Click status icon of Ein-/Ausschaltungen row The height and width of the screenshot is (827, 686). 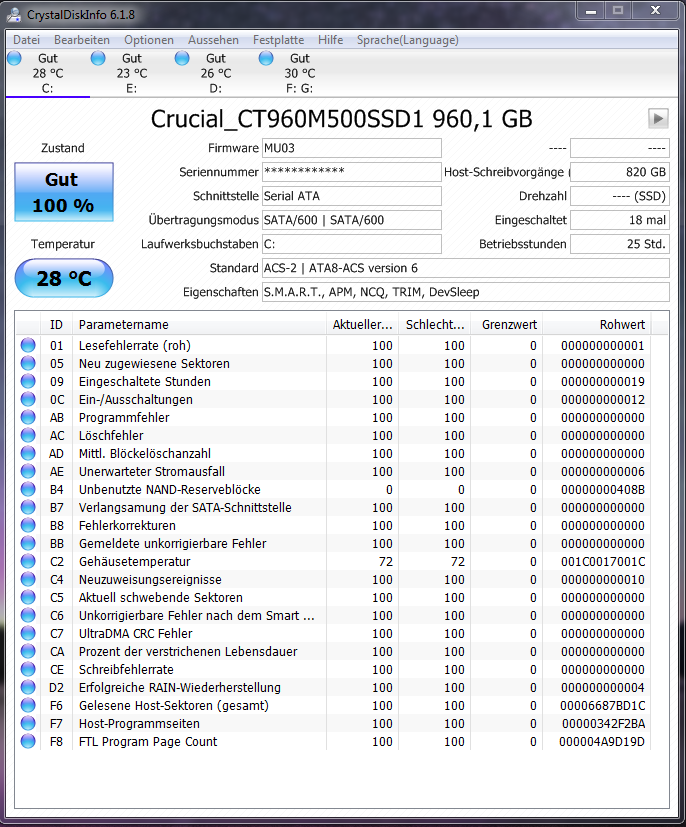pyautogui.click(x=28, y=399)
